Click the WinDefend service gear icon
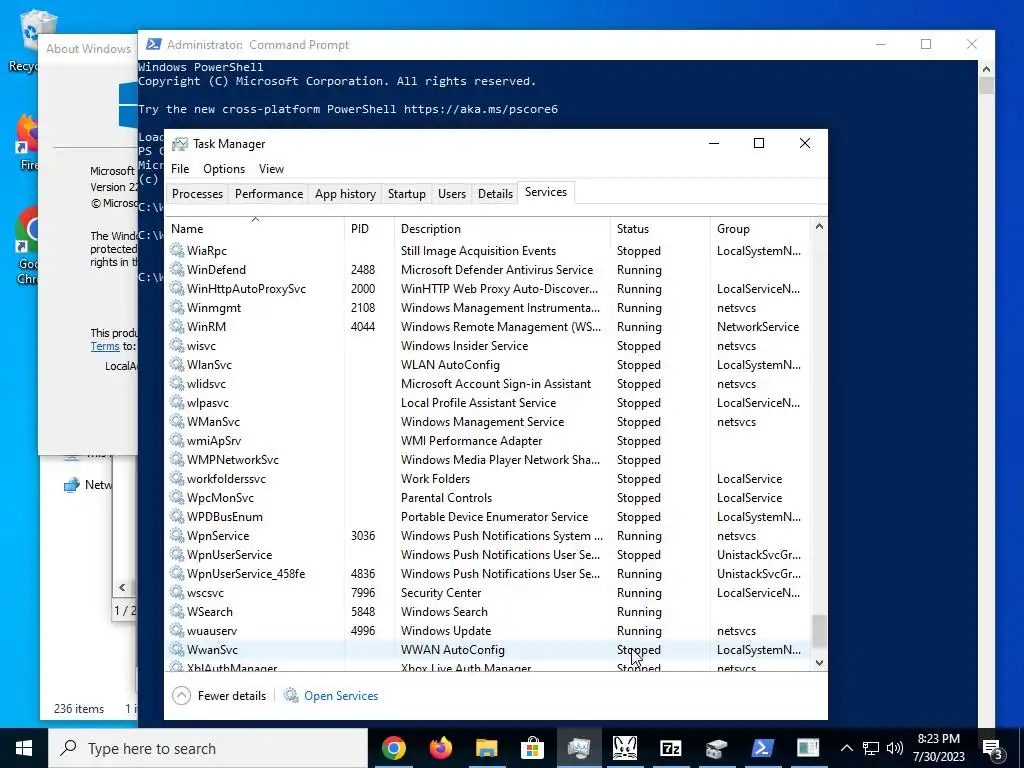Image resolution: width=1024 pixels, height=768 pixels. pyautogui.click(x=176, y=269)
